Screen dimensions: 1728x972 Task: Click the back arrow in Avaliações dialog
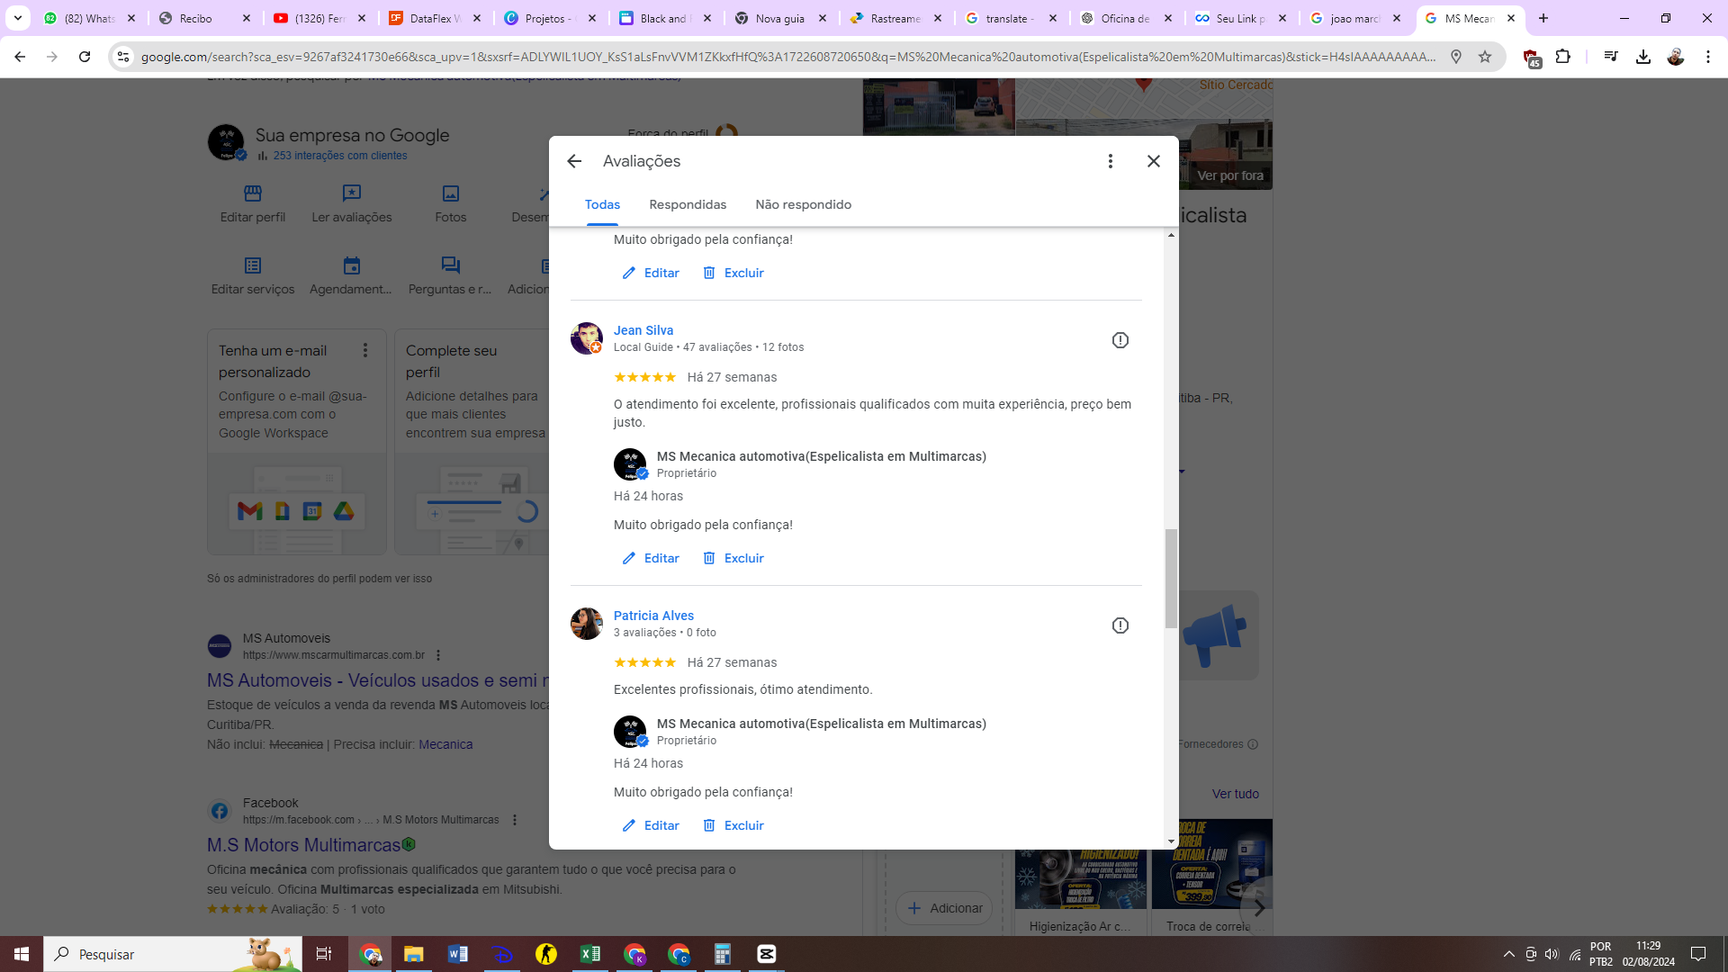[x=574, y=161]
